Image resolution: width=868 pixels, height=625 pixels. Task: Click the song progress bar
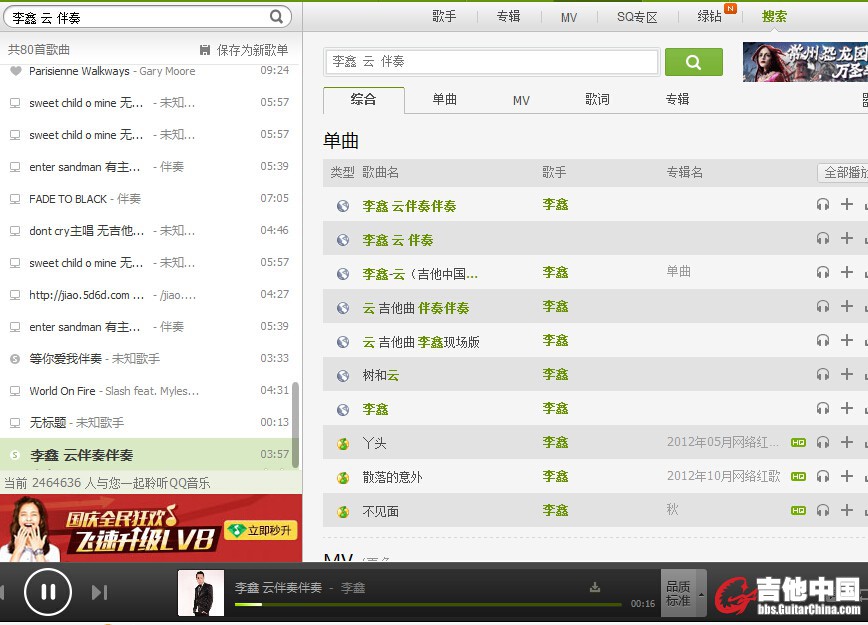428,604
